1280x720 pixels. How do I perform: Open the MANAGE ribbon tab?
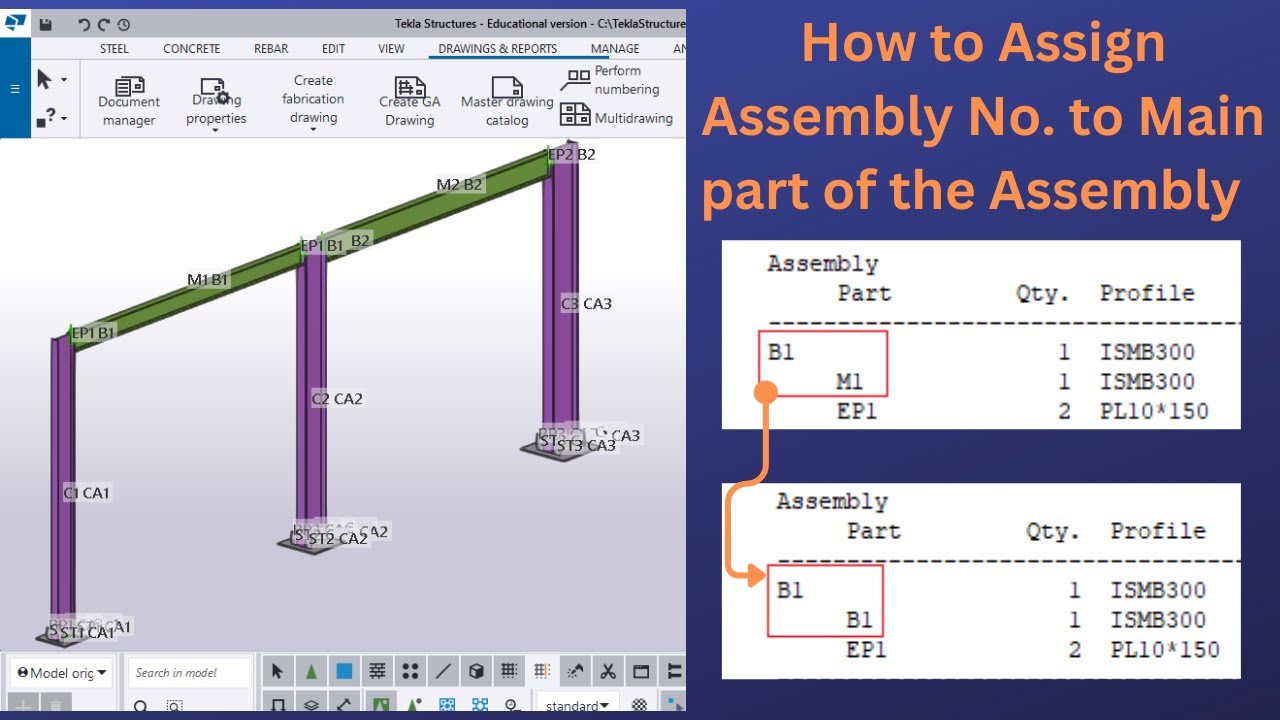[615, 48]
